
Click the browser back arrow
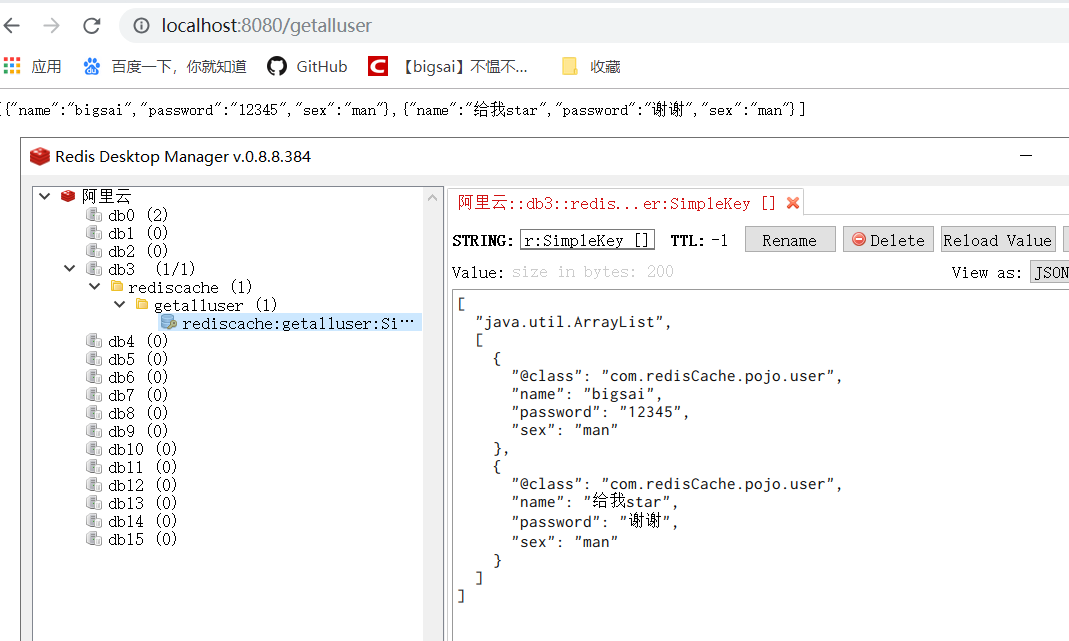12,26
